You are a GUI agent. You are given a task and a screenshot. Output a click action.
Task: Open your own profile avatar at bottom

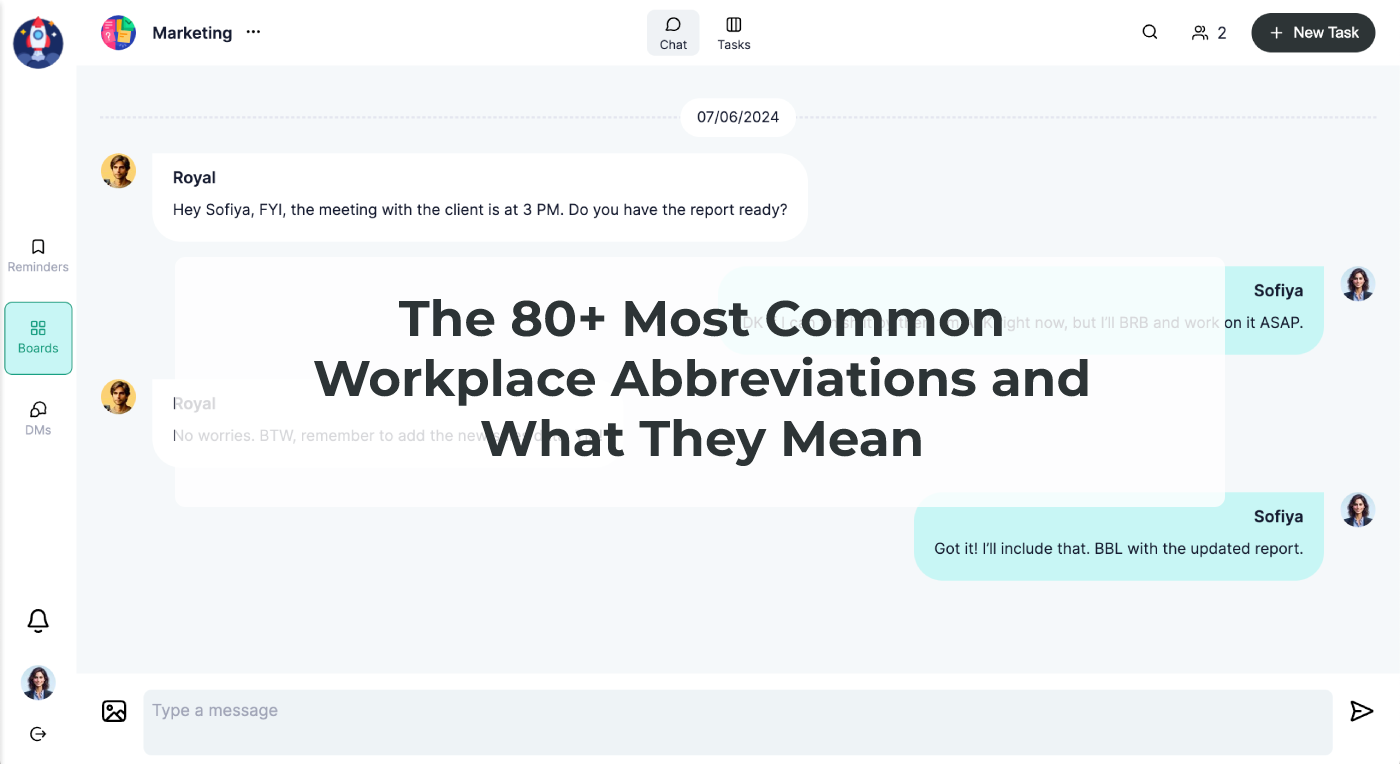click(37, 682)
